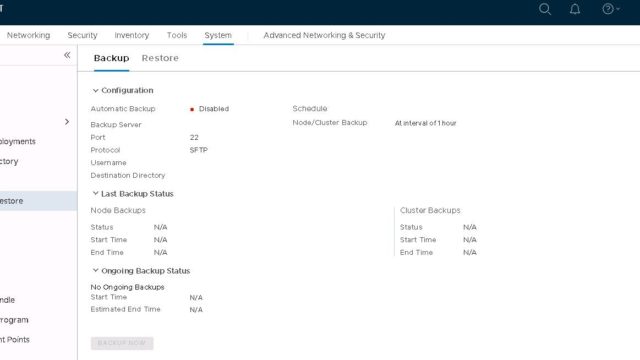This screenshot has height=360, width=640.
Task: Collapse the Configuration section
Action: tap(96, 90)
